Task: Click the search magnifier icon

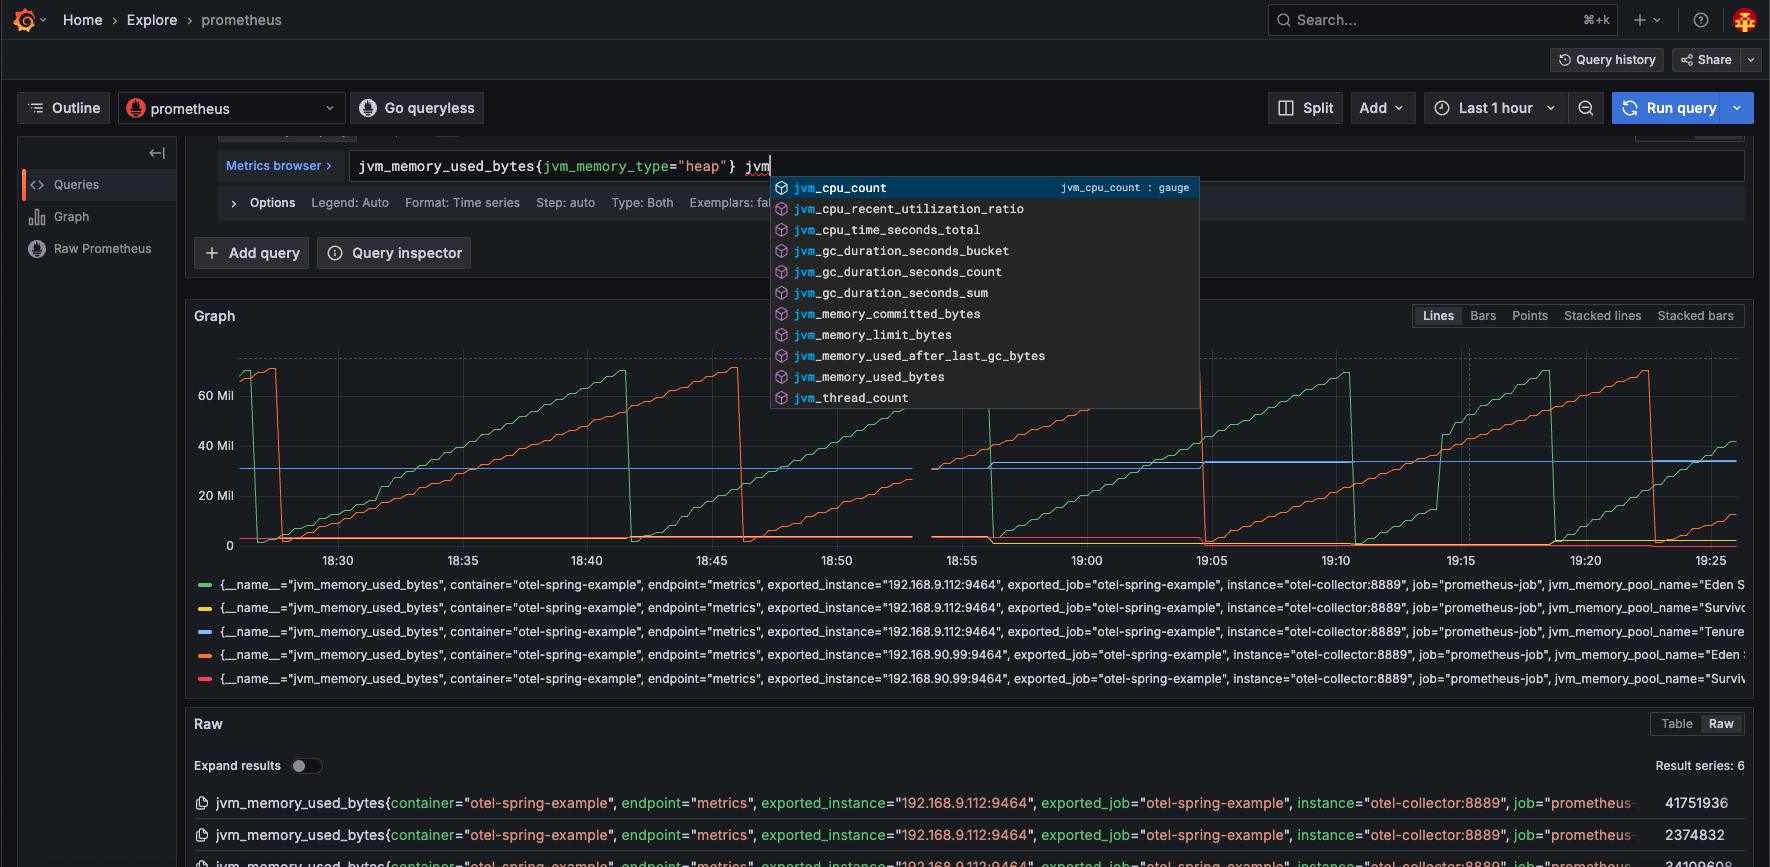Action: coord(1284,20)
